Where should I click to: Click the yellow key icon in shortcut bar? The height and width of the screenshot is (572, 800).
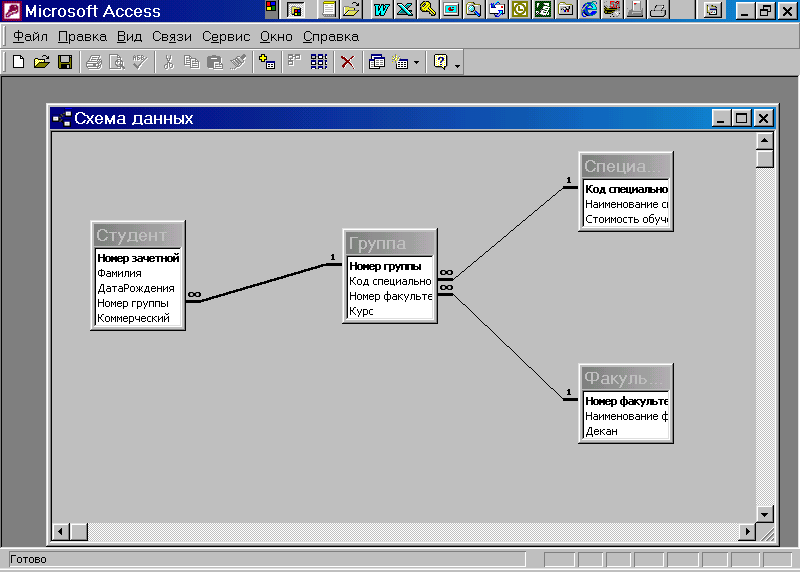[428, 10]
